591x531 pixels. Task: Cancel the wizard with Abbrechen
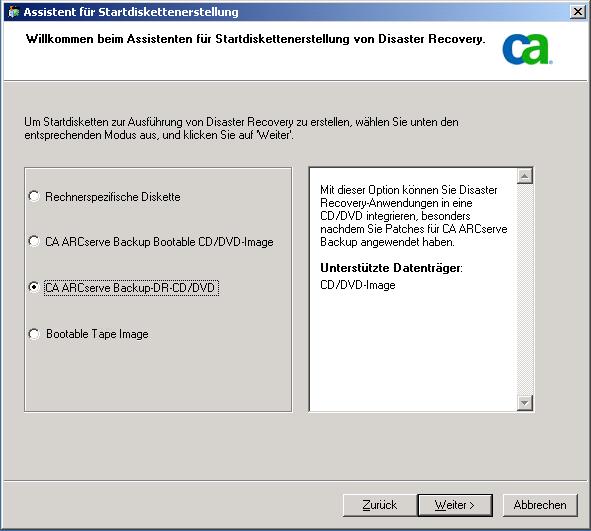(x=540, y=505)
